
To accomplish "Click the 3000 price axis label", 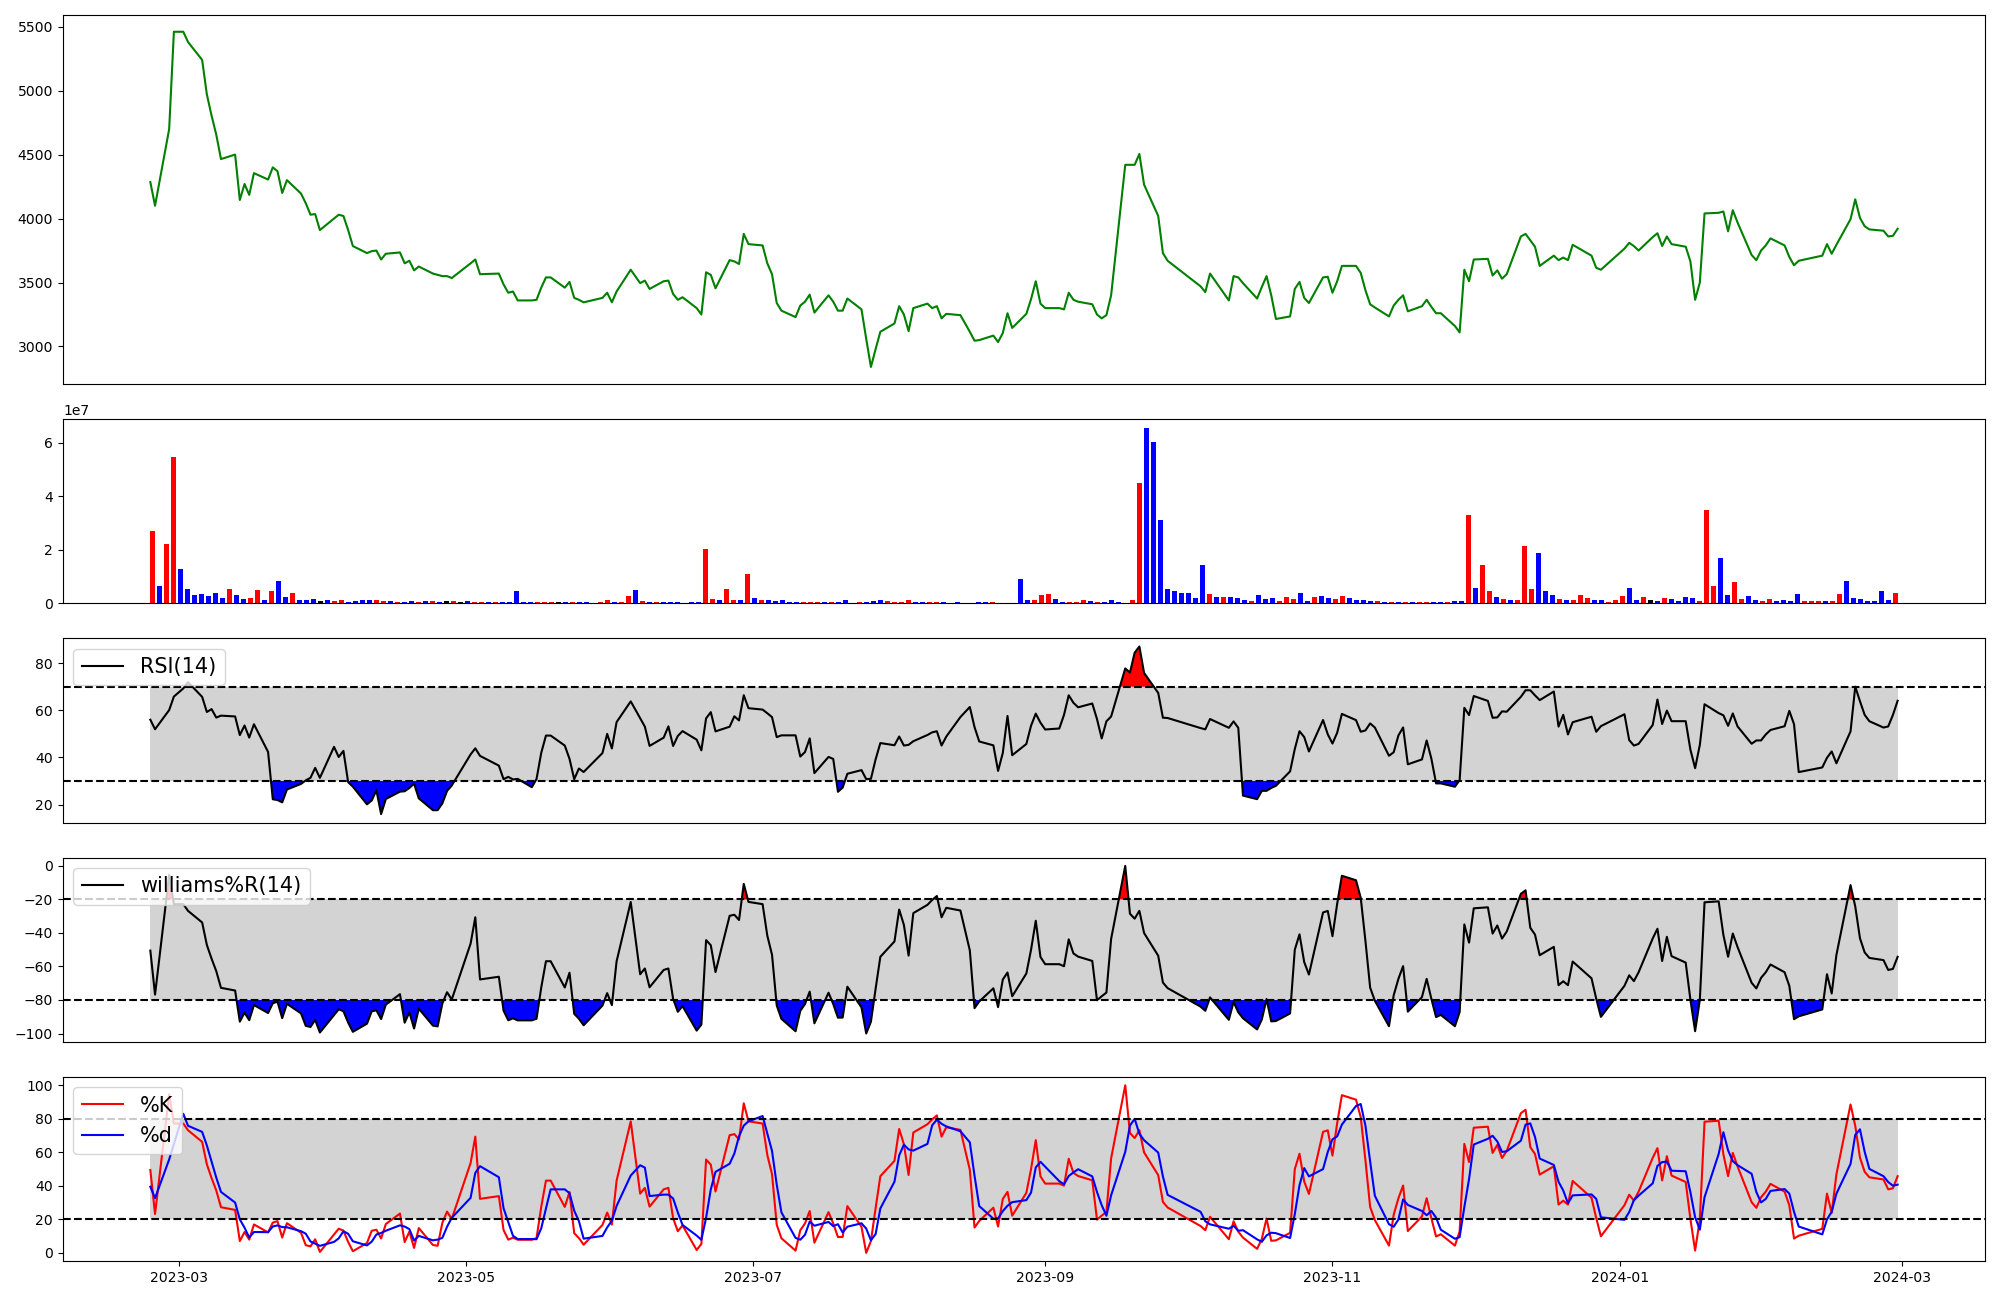I will coord(35,347).
